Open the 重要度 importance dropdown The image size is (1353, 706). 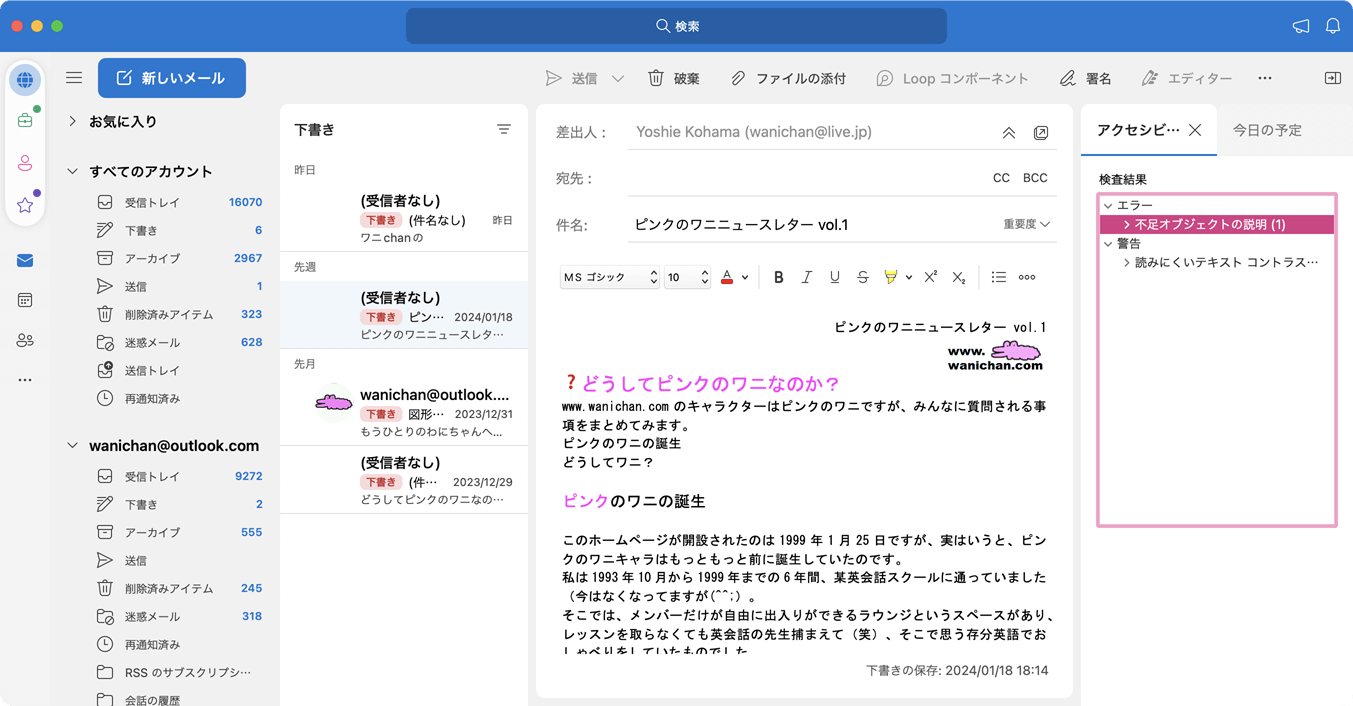click(1026, 225)
